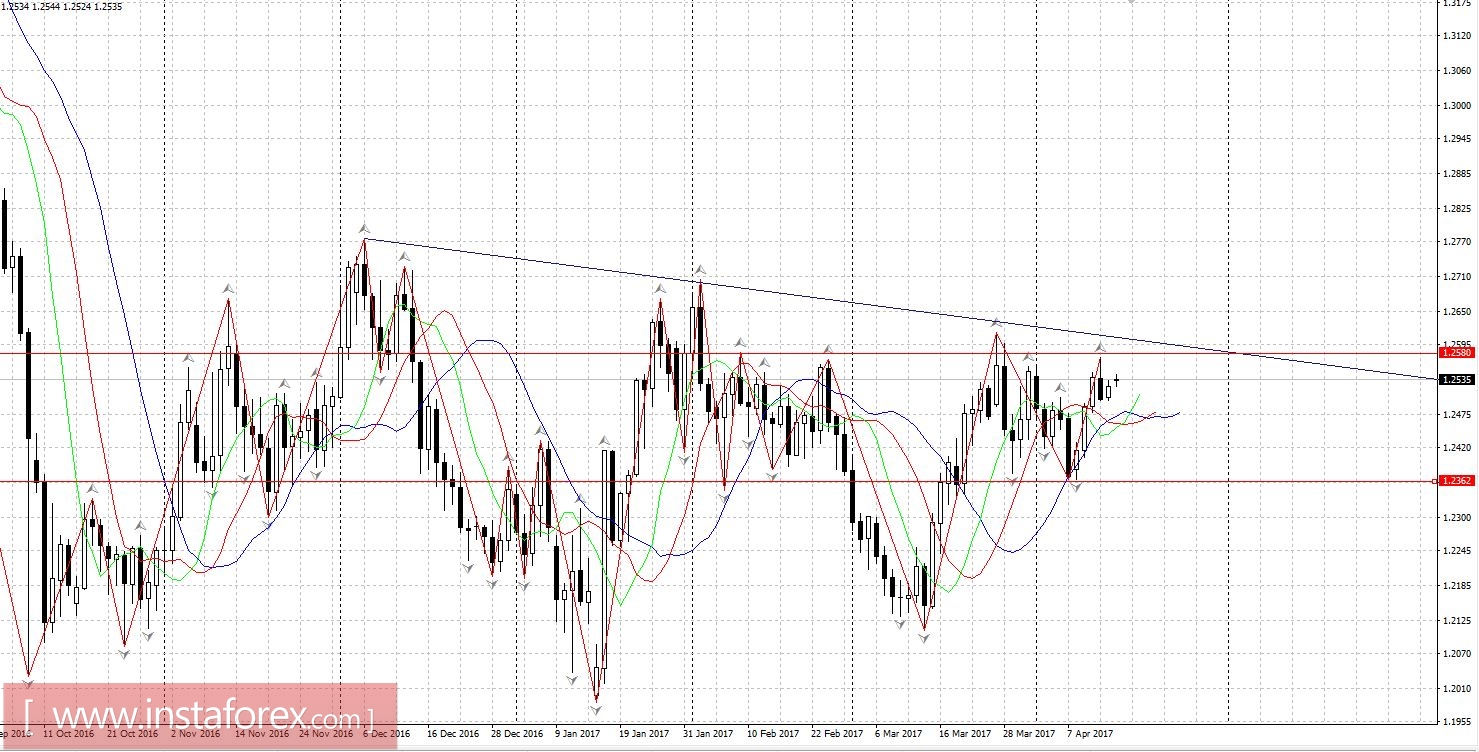This screenshot has height=752, width=1479.
Task: Click the down fractal arrow below the January 2017 lowest low
Action: pyautogui.click(x=596, y=709)
